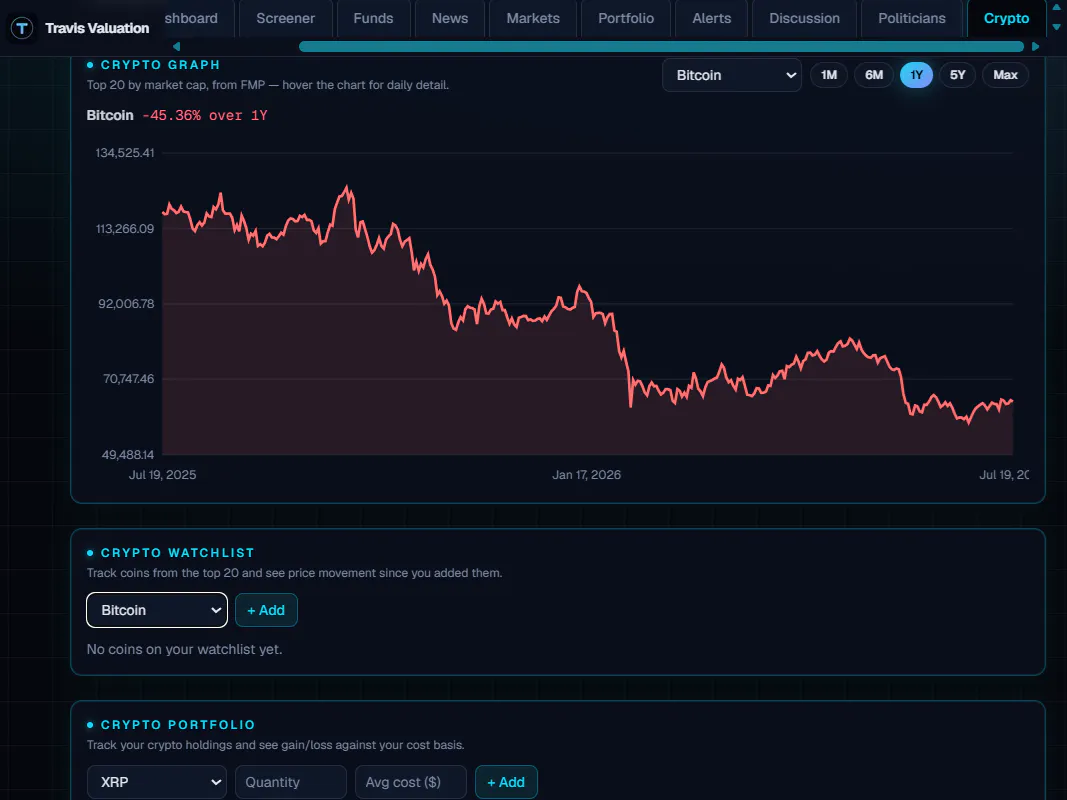This screenshot has width=1067, height=800.
Task: Open the Discussion tab
Action: click(x=804, y=18)
